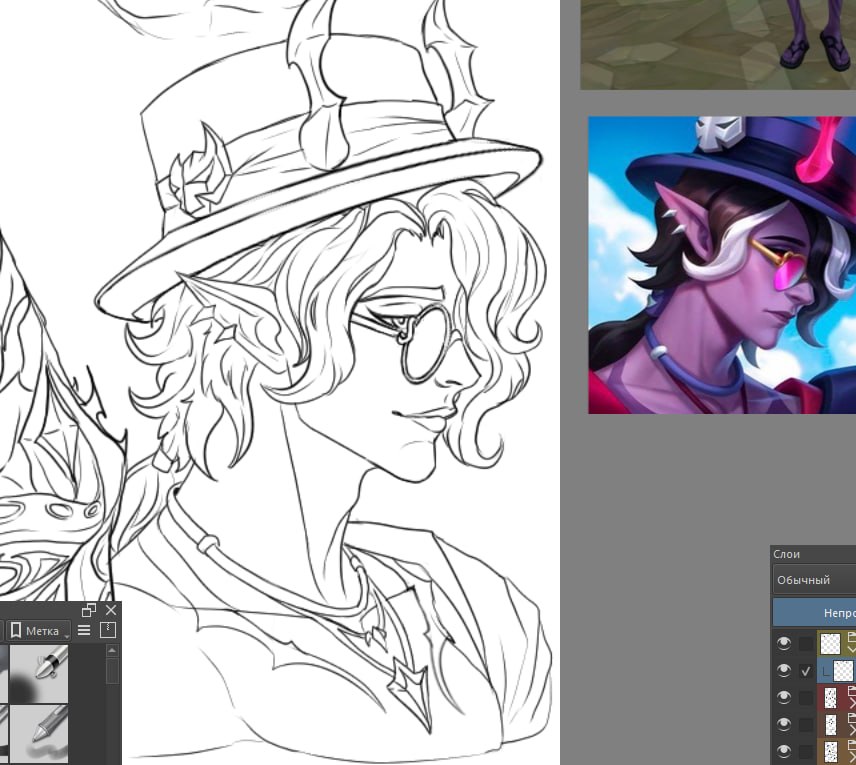Click the brush presets scrollbar handle
The image size is (856, 765).
pyautogui.click(x=112, y=671)
